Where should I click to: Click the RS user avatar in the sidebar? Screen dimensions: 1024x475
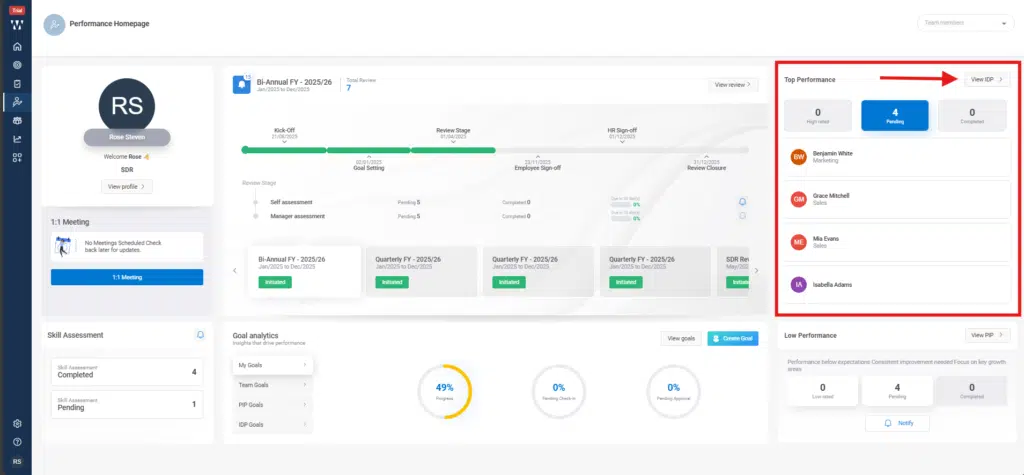(x=18, y=461)
